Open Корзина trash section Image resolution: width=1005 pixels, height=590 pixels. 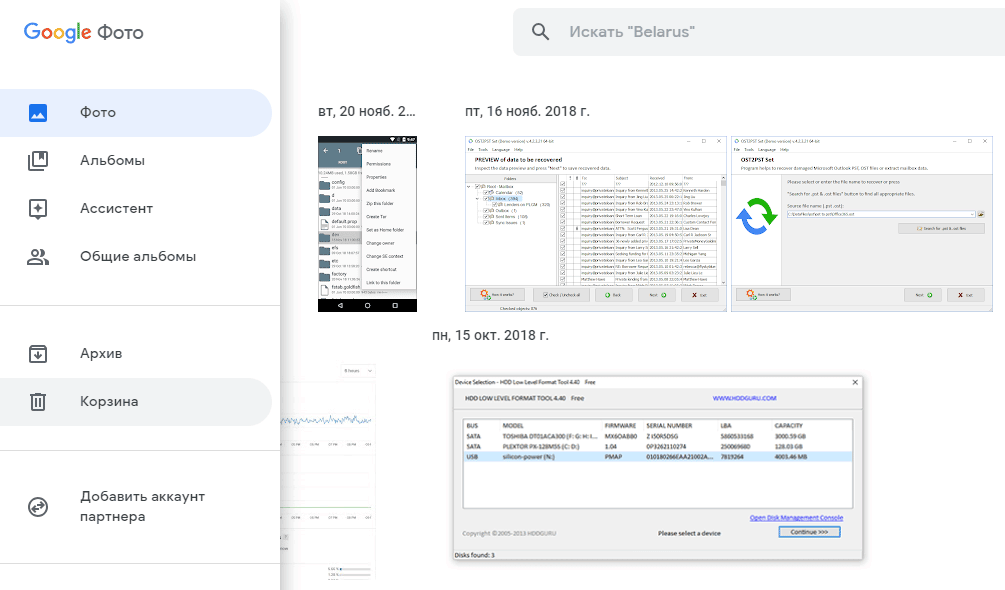pyautogui.click(x=136, y=402)
